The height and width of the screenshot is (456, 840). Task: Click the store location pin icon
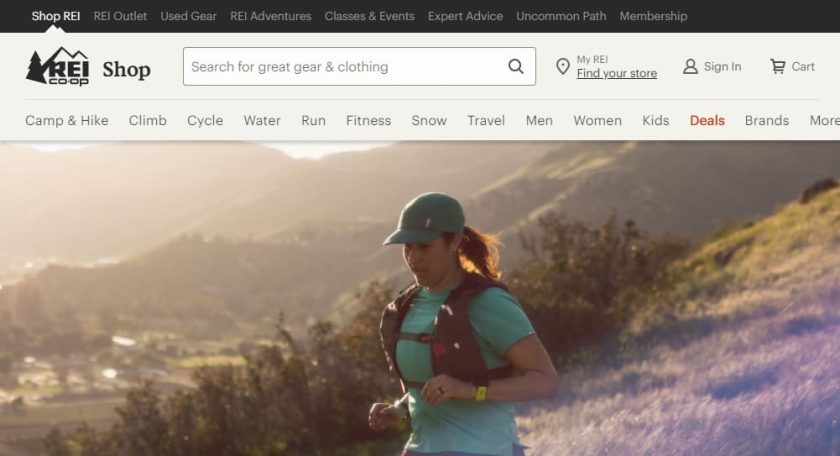562,66
